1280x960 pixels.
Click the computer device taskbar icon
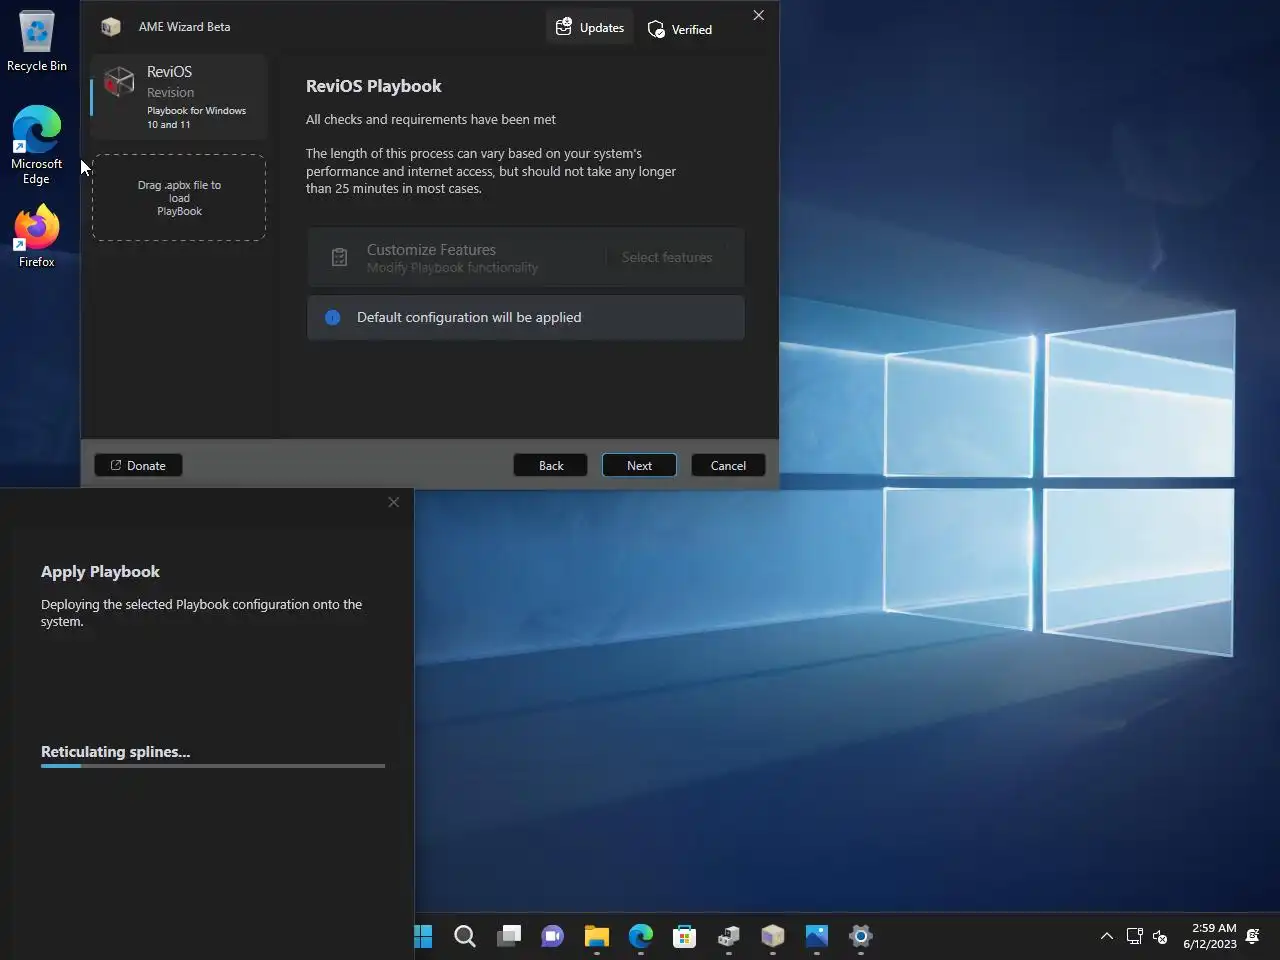pyautogui.click(x=729, y=936)
